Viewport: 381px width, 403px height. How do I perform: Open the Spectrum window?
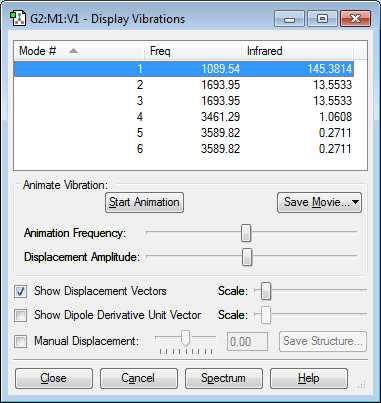[x=223, y=378]
